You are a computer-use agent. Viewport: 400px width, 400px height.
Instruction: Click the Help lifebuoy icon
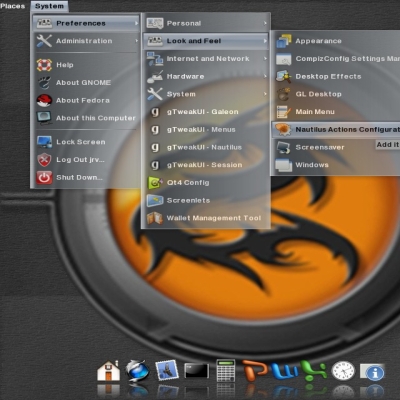44,65
